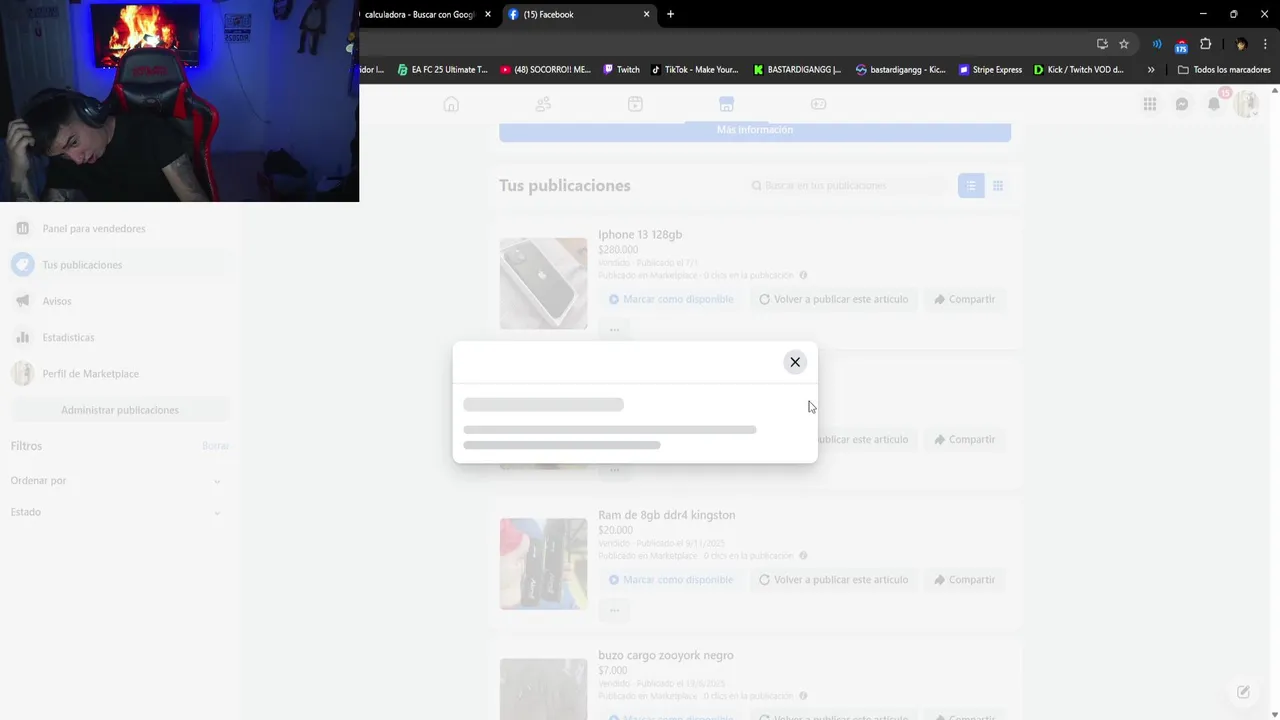Mark Ram de 8gb ddr4 as disponible
Screen dimensions: 1280x720
(x=671, y=580)
